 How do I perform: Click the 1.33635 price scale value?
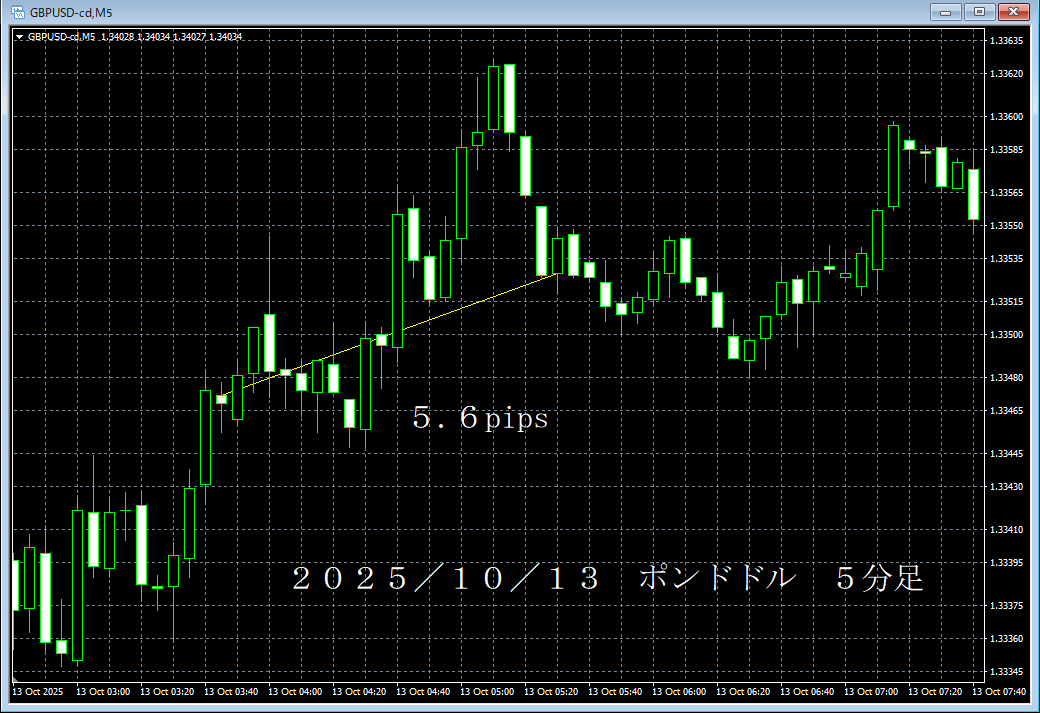1006,40
